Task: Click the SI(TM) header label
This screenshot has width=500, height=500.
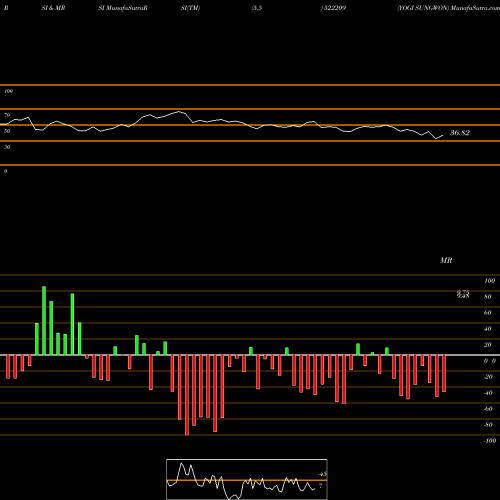Action: 190,8
